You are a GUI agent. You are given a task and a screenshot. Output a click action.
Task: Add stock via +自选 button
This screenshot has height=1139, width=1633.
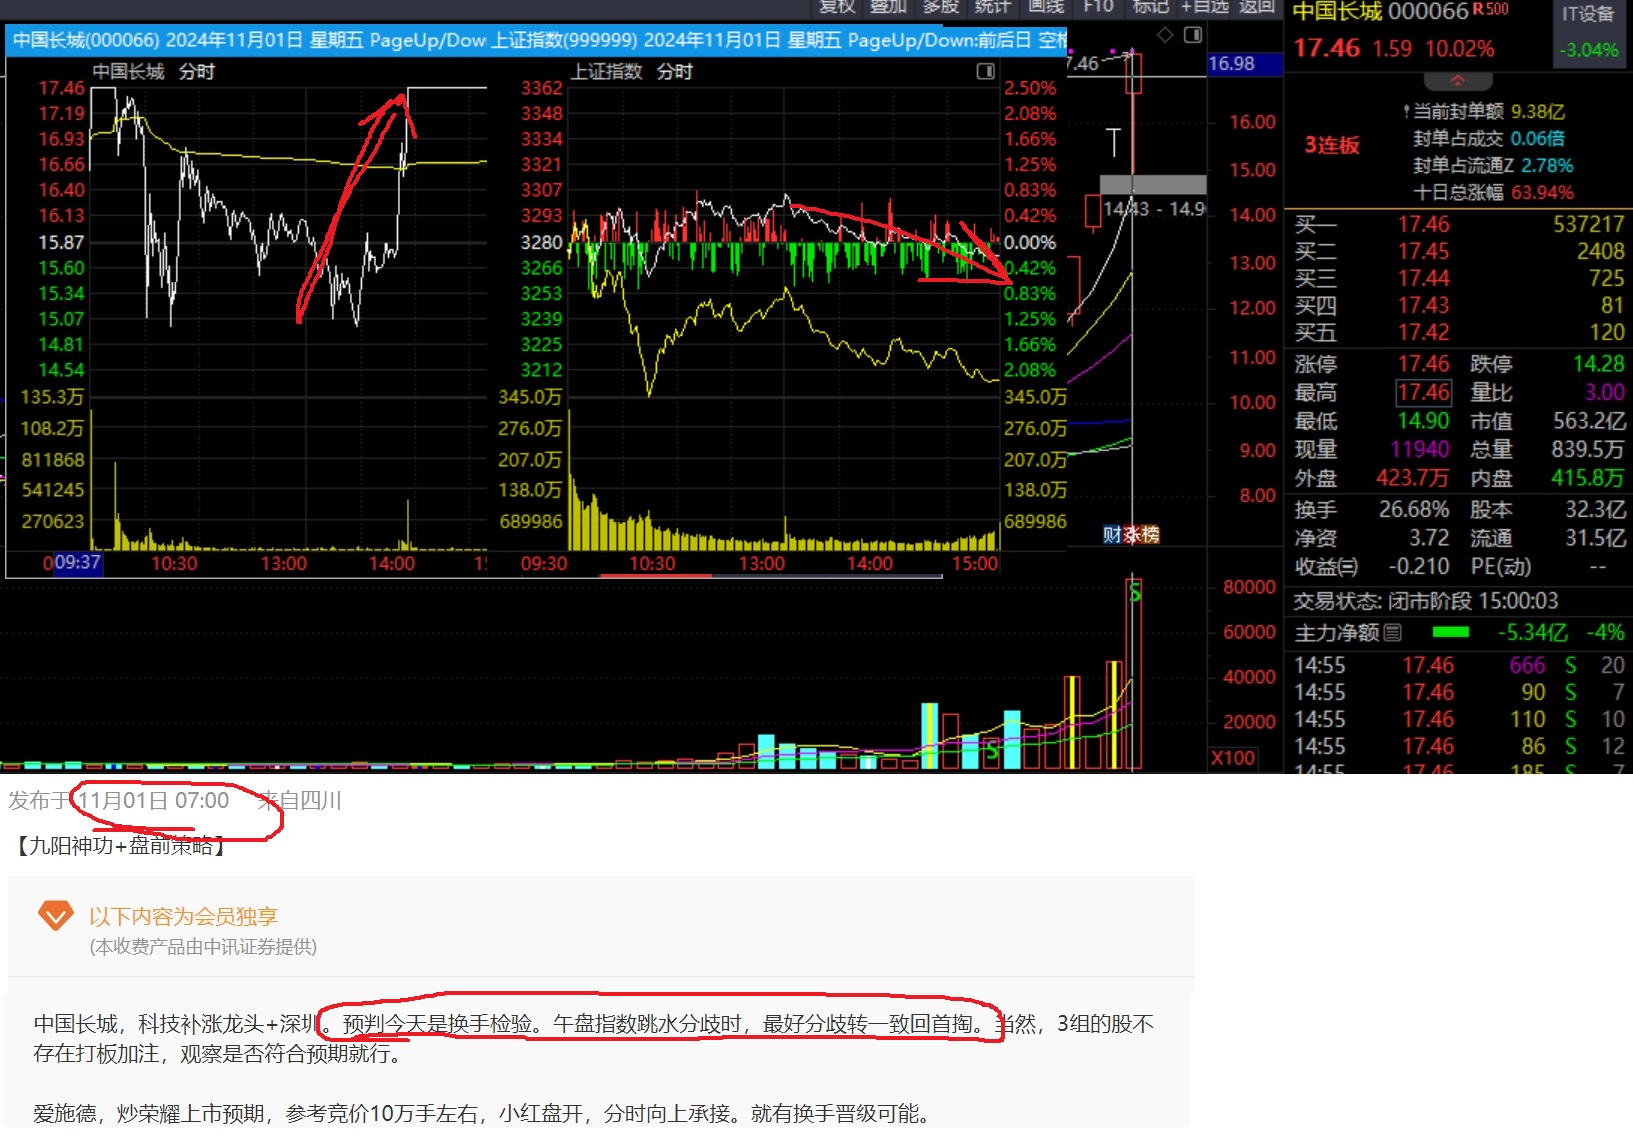pos(1204,6)
